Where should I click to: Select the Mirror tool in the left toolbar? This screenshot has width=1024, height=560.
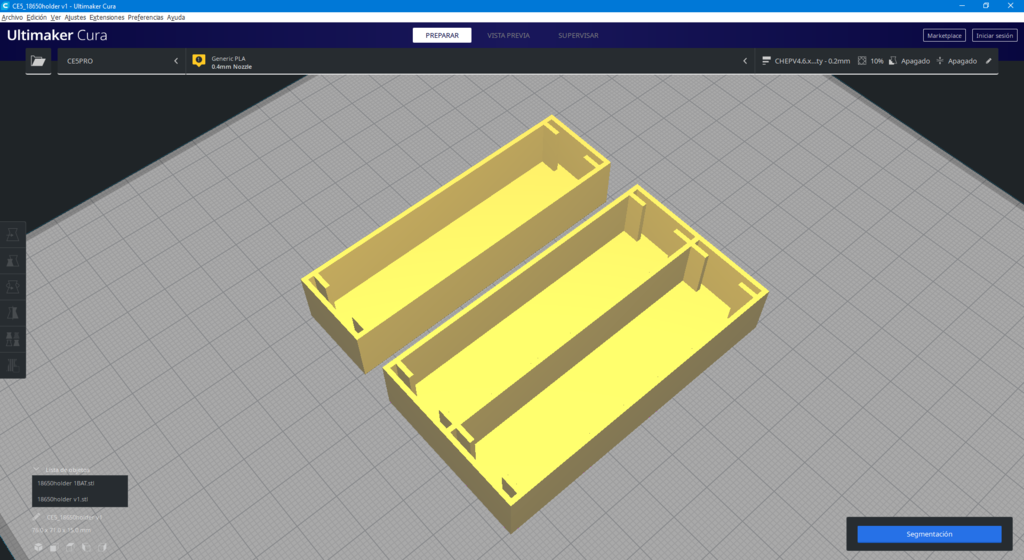pyautogui.click(x=12, y=313)
